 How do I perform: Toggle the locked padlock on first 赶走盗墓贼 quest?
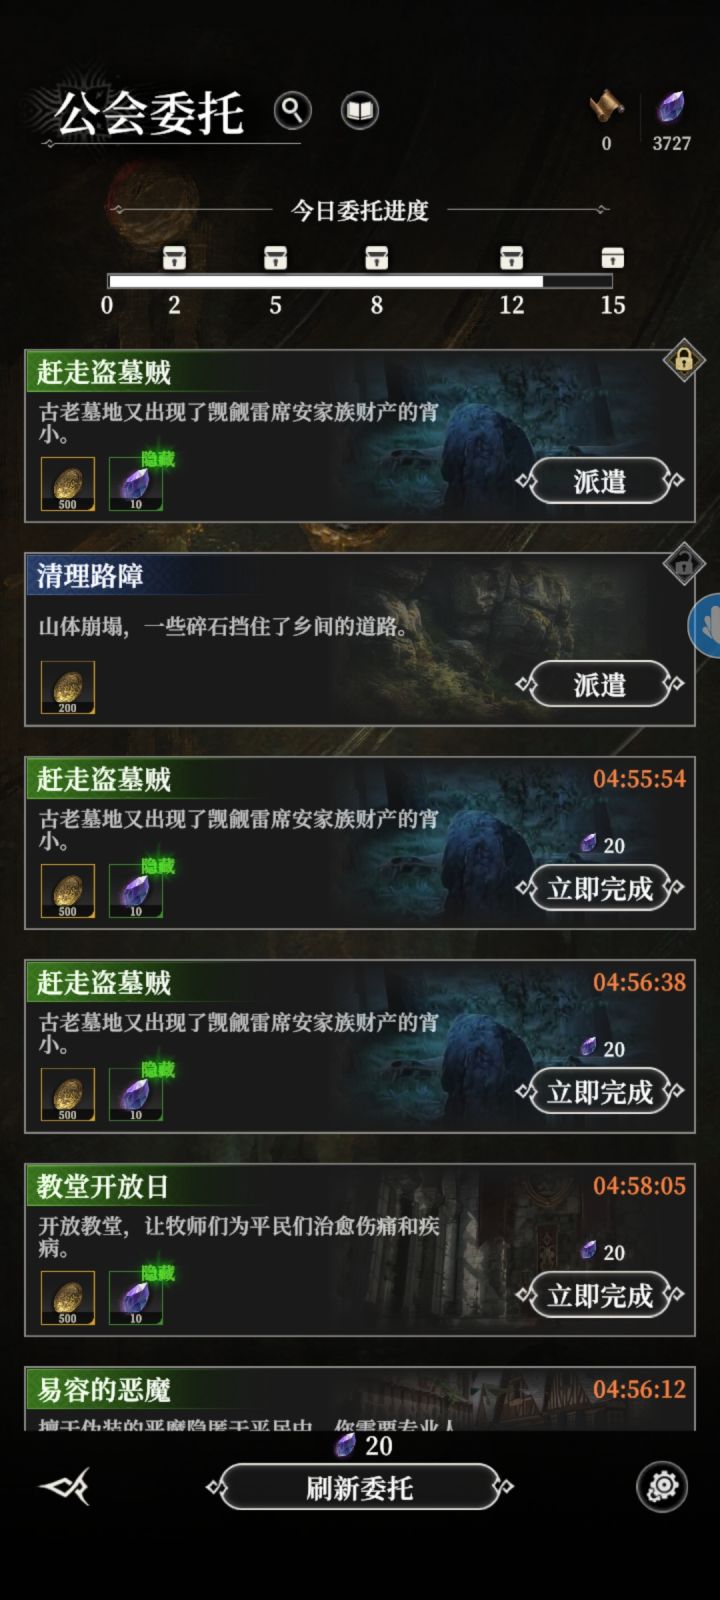[684, 360]
